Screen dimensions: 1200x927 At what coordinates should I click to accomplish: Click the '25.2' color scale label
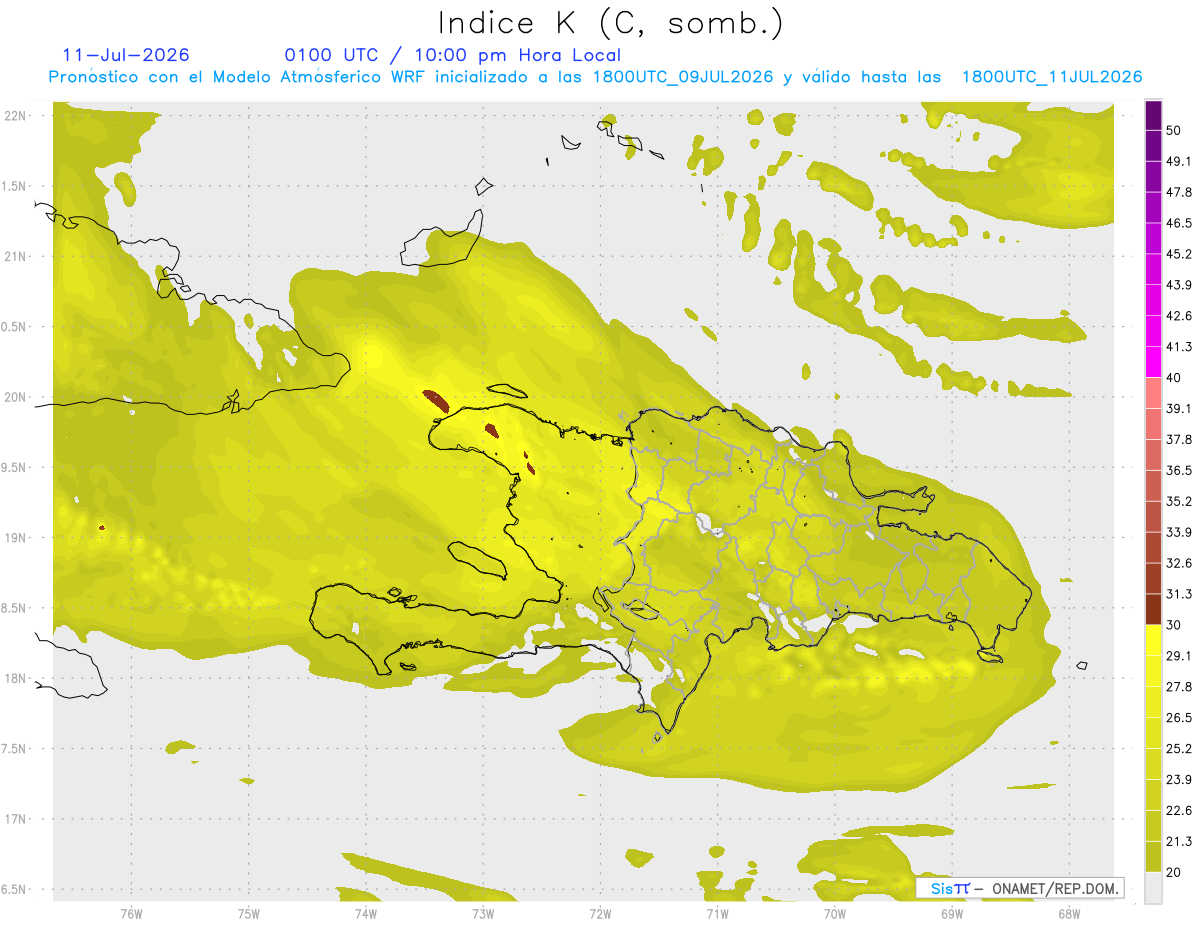coord(1179,749)
